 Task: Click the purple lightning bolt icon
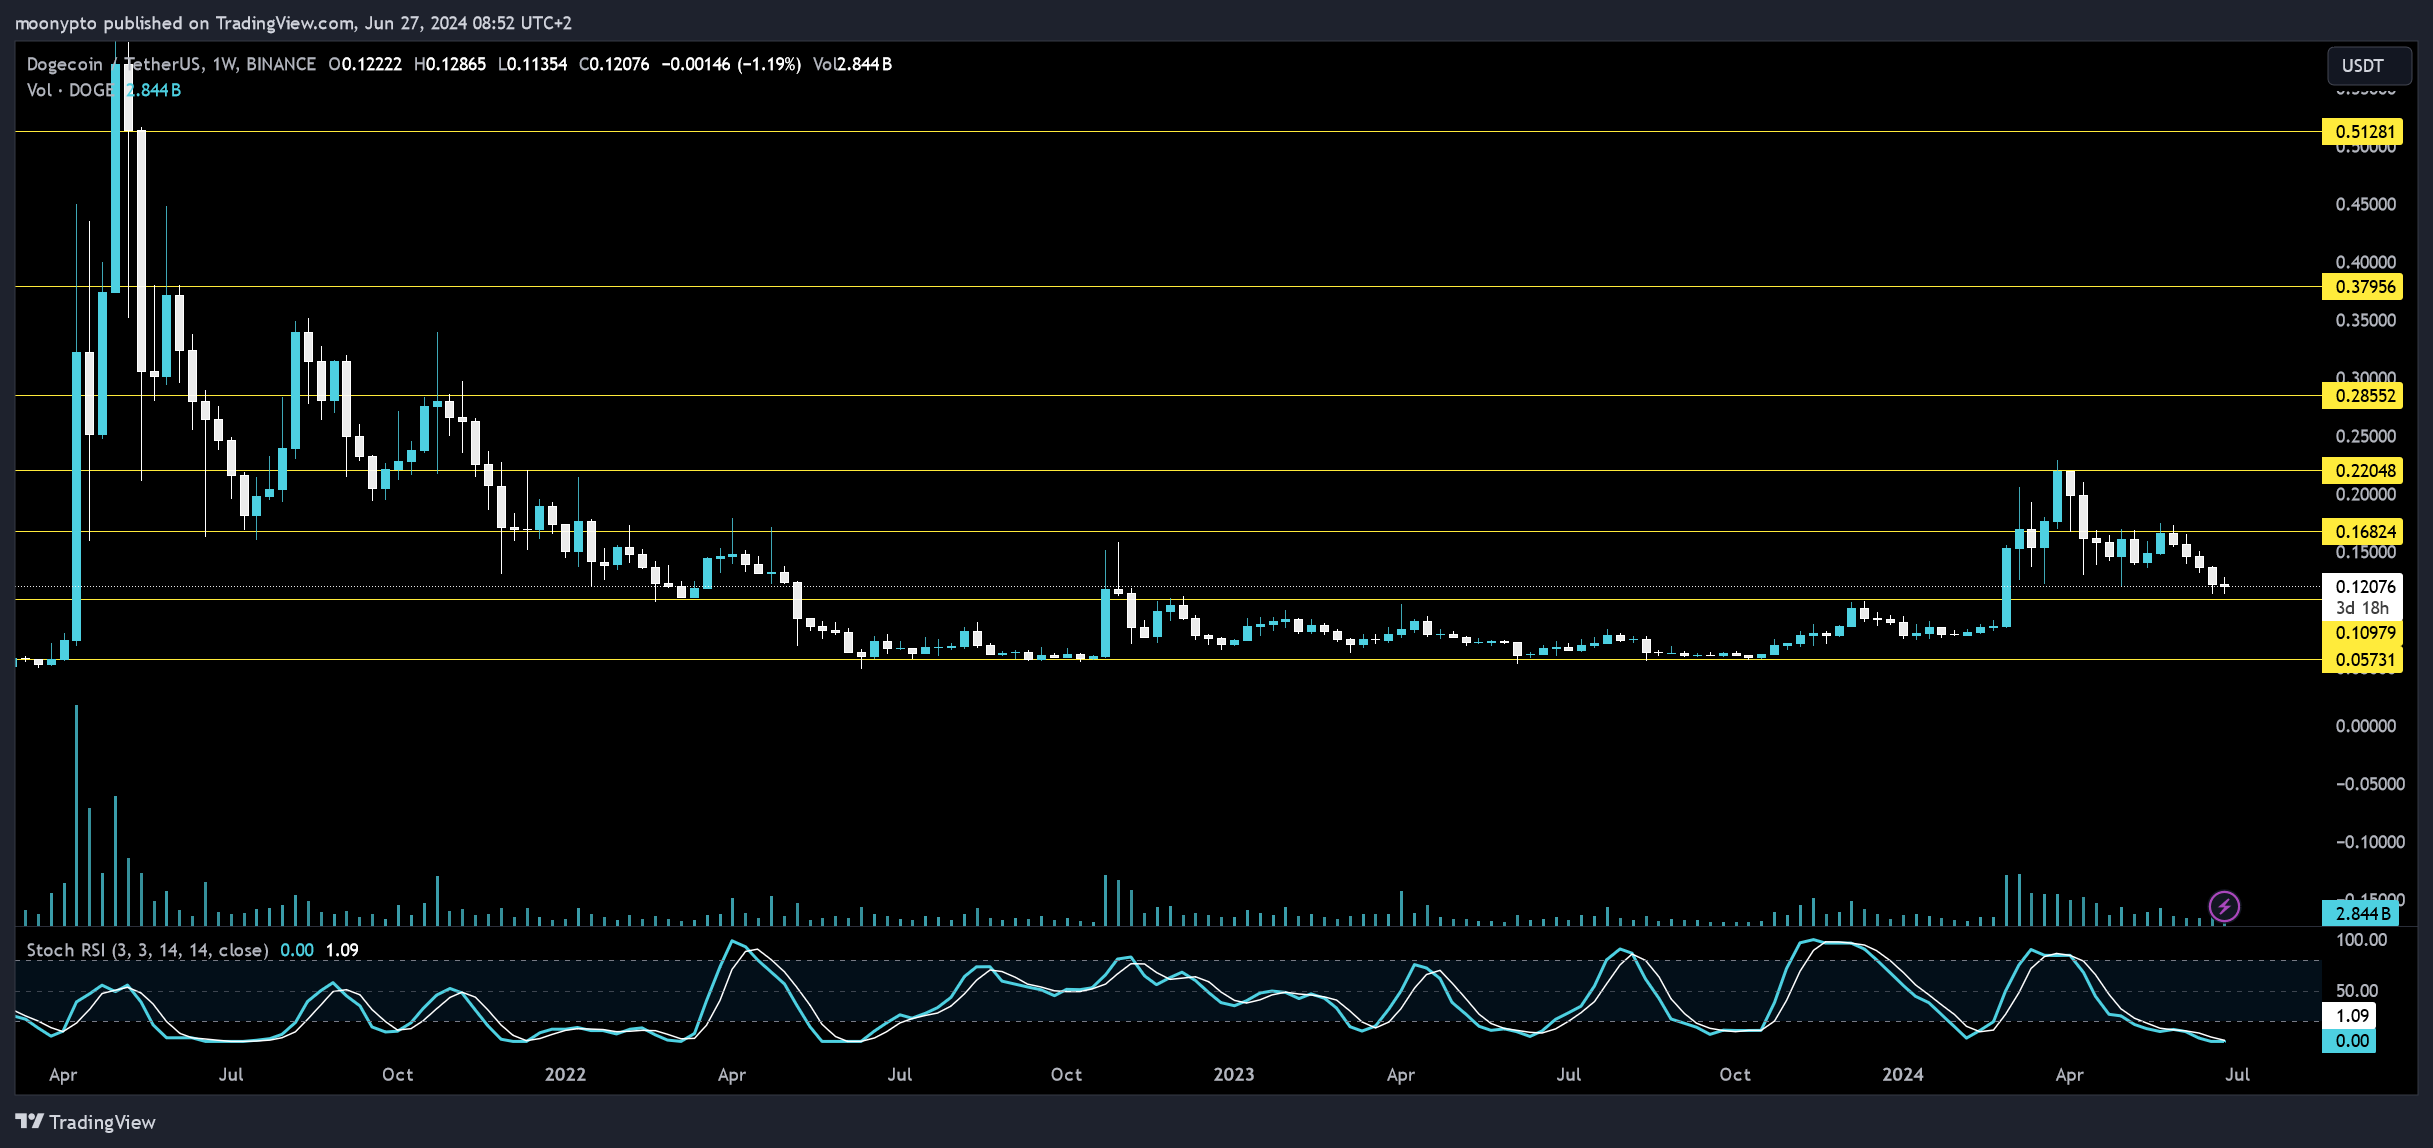[2224, 907]
